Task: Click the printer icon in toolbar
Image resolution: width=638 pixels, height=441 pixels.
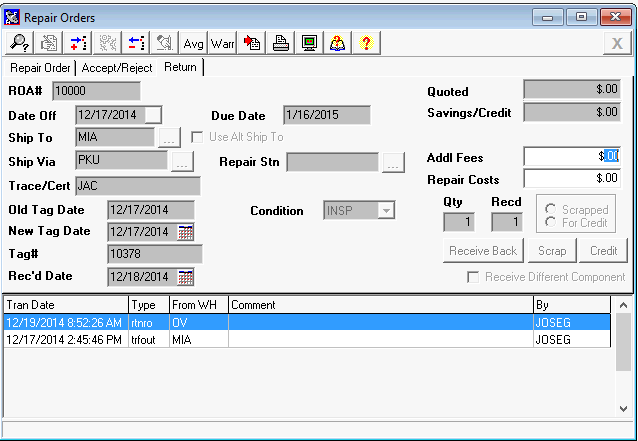Action: [x=281, y=43]
